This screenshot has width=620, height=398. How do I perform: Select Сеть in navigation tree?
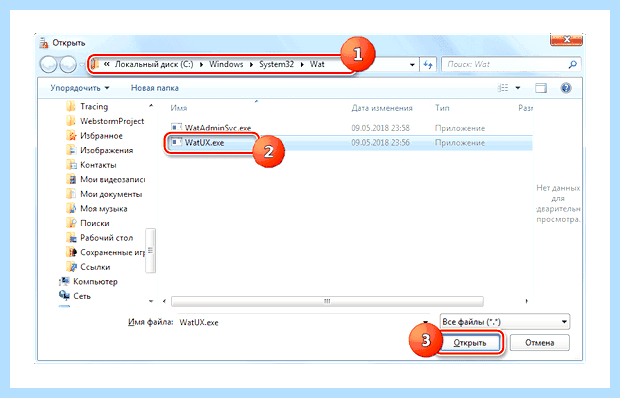(82, 296)
